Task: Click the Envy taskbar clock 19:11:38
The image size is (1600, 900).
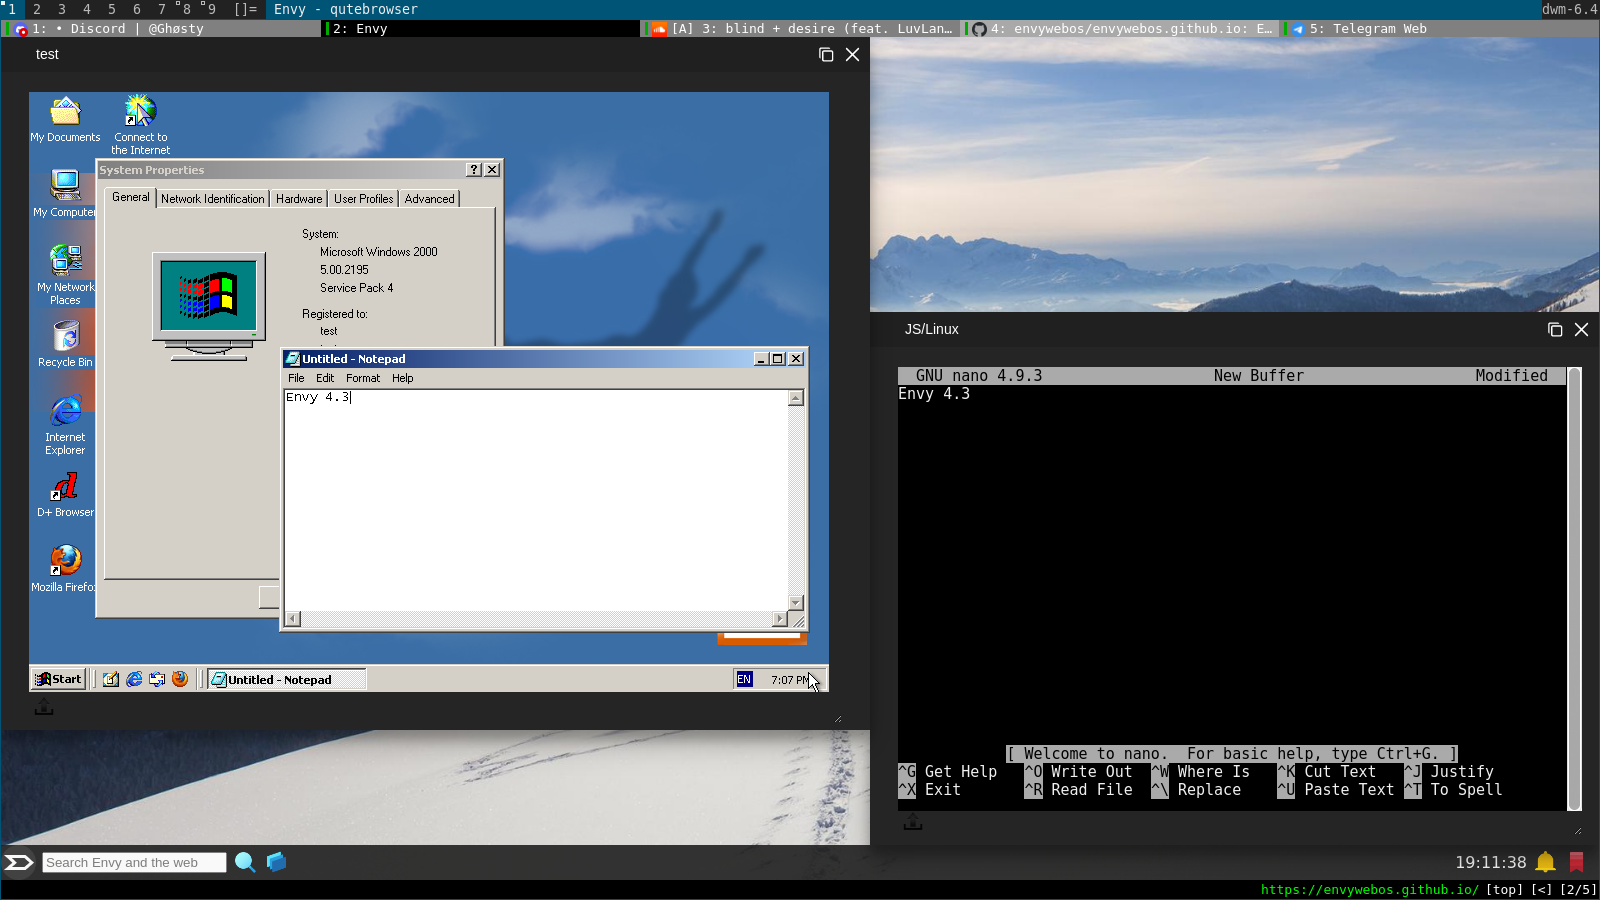Action: click(x=1490, y=862)
